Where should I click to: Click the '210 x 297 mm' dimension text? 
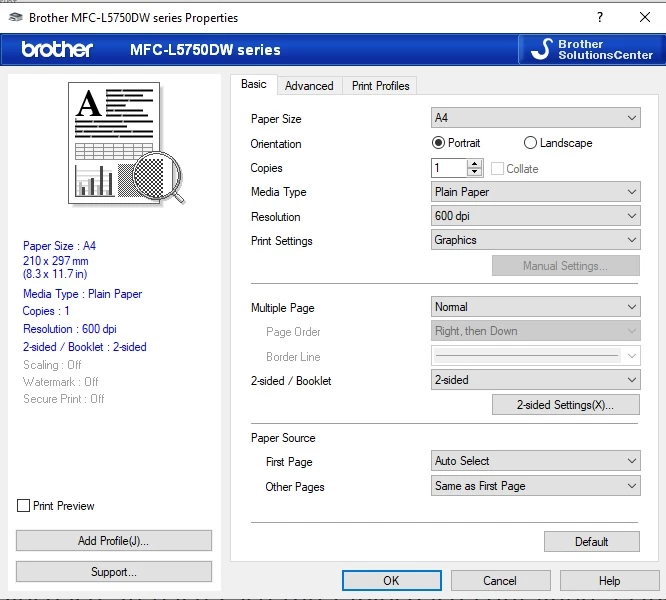point(56,261)
